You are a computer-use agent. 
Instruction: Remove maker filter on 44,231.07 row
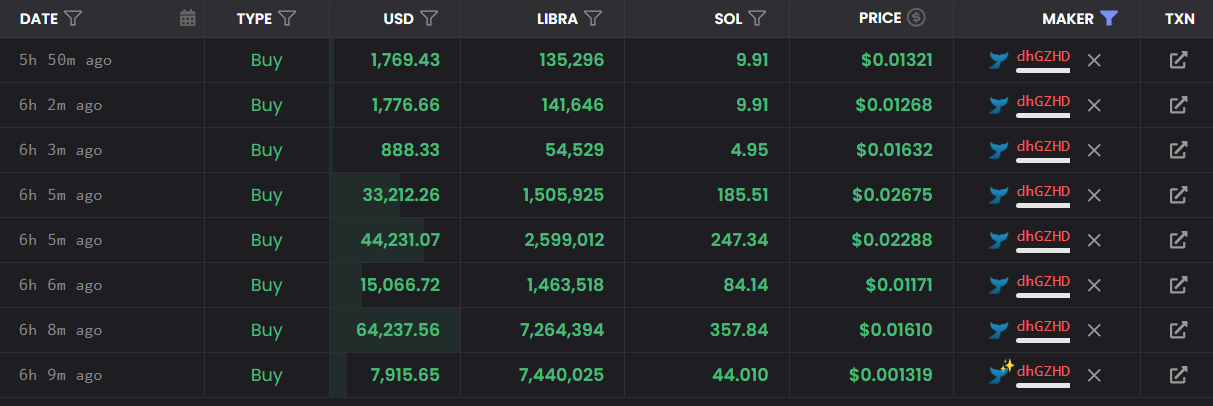click(1094, 240)
